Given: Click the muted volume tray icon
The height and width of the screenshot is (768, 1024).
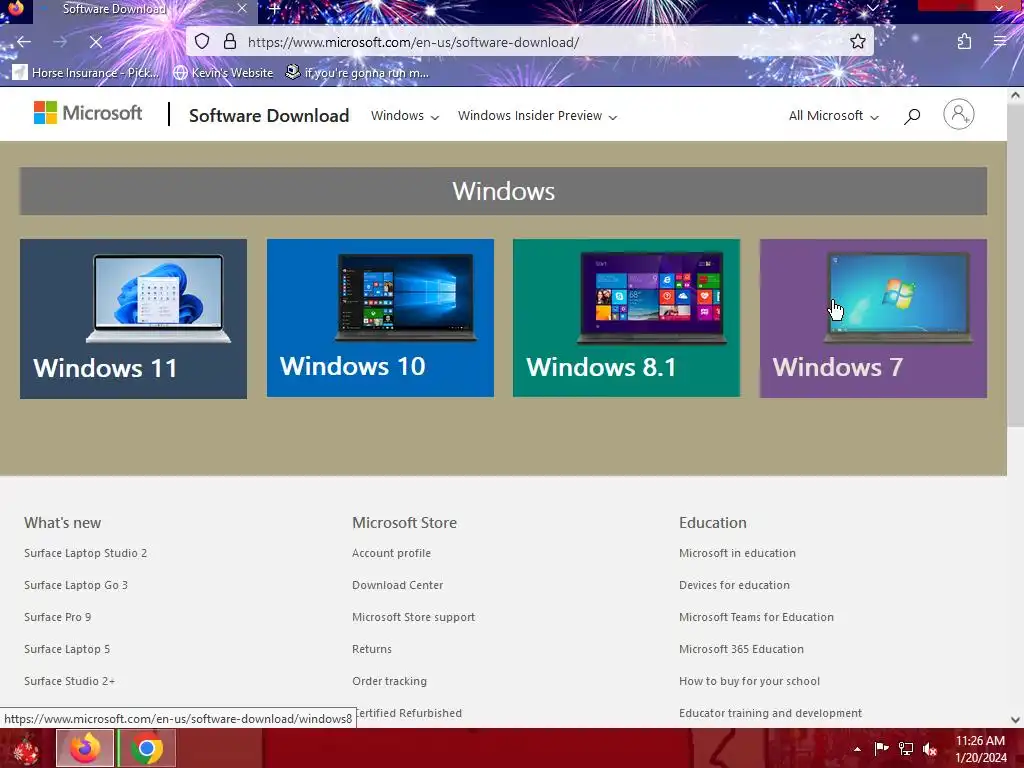Looking at the screenshot, I should 930,749.
